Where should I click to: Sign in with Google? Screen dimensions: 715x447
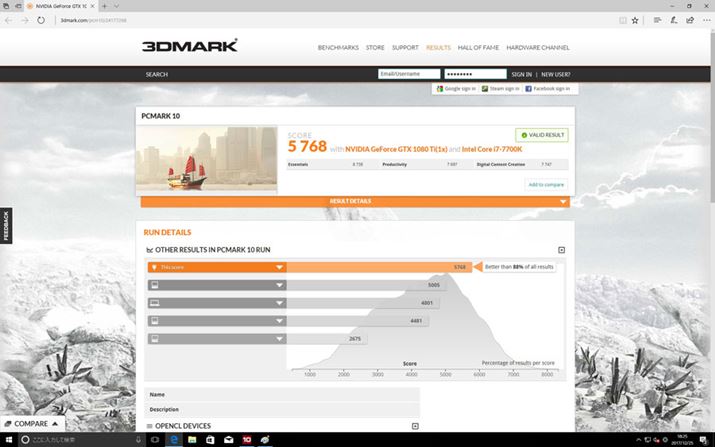(456, 88)
